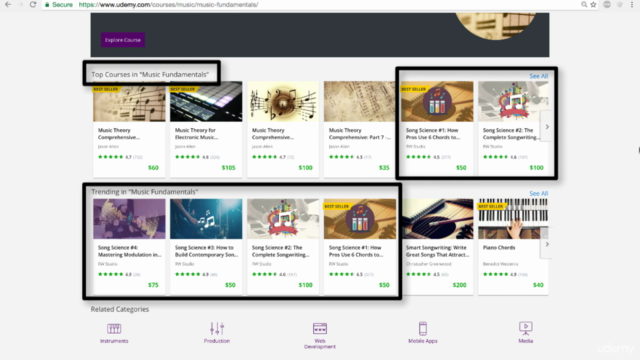Click the $75 price on Song Science #4
Viewport: 640px width, 360px height.
(x=153, y=285)
